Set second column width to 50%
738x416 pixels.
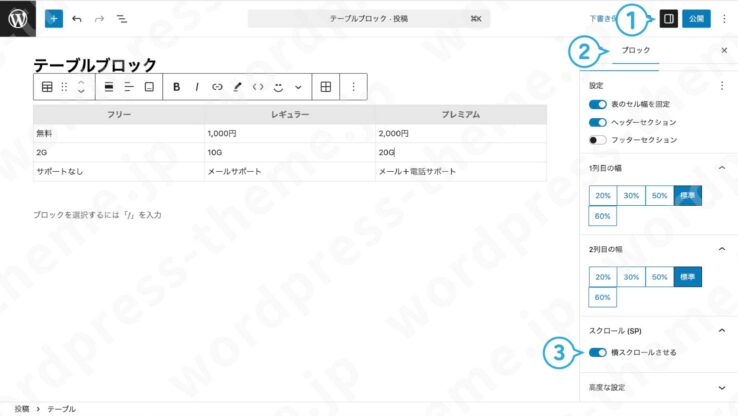point(659,277)
